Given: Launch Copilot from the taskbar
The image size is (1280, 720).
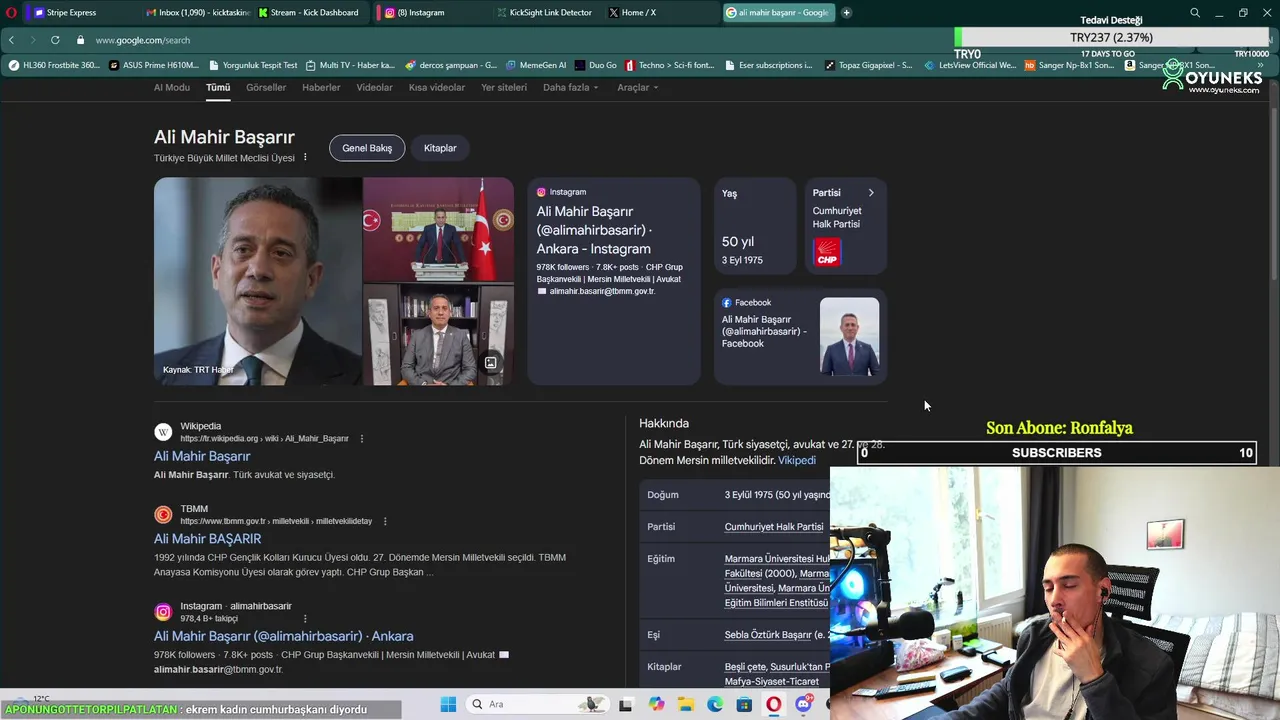Looking at the screenshot, I should pos(656,705).
